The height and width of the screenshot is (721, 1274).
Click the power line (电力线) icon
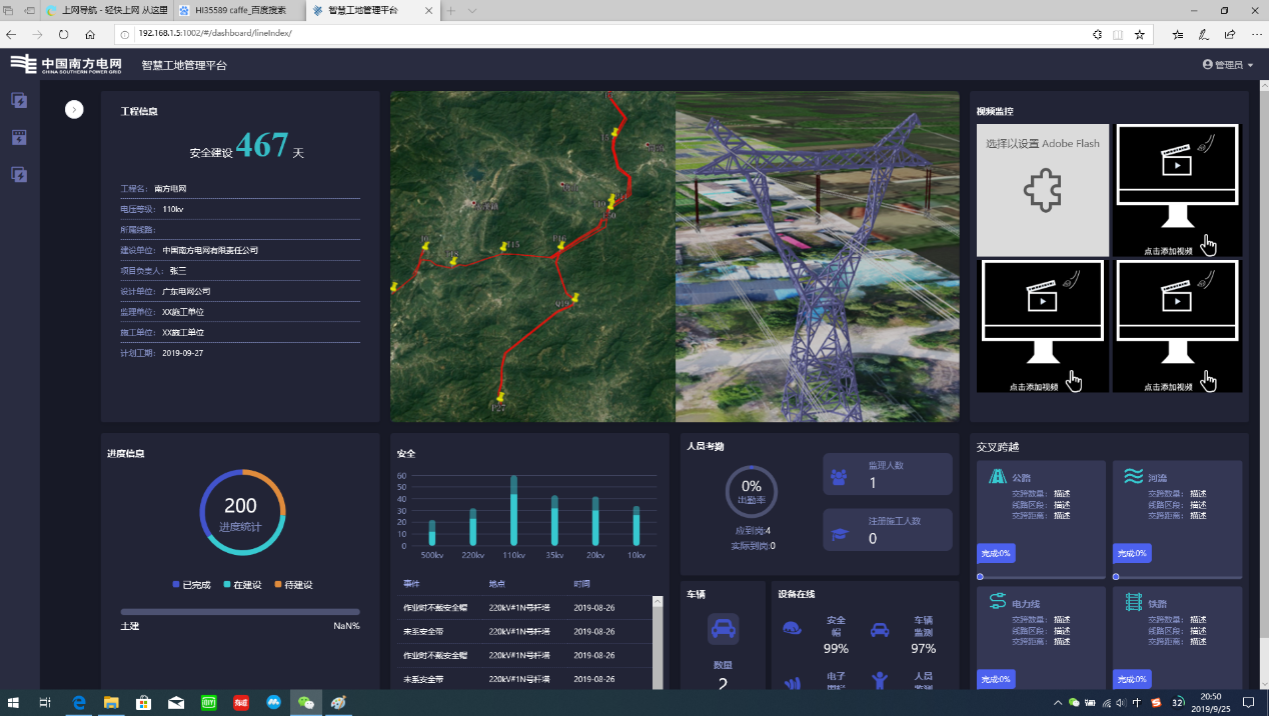point(997,602)
